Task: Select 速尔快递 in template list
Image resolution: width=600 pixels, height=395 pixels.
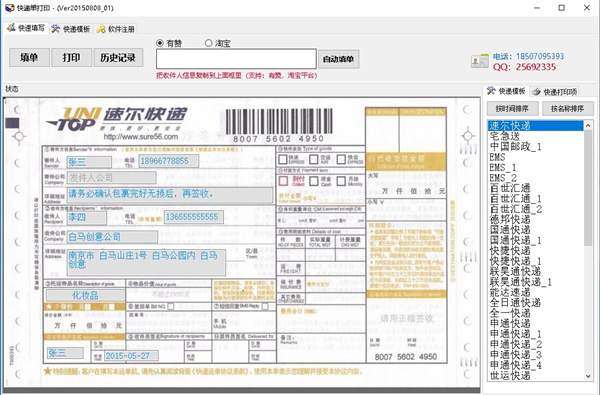Action: pyautogui.click(x=536, y=126)
